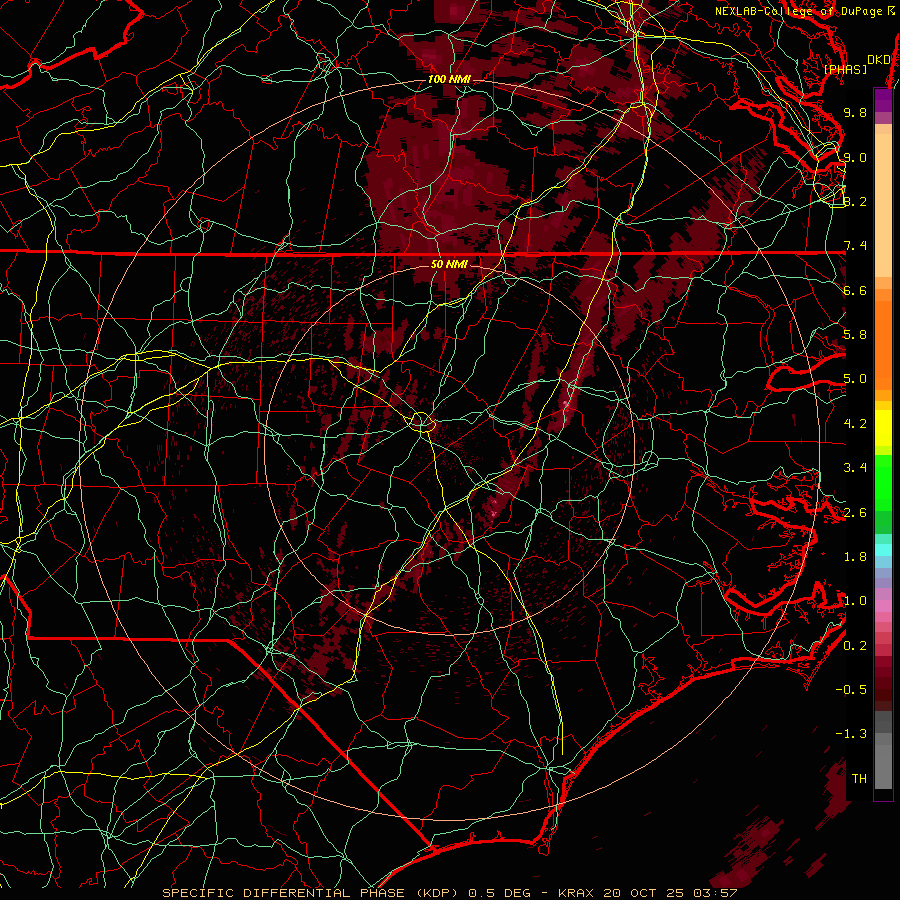
Task: Click the gray bottom segment of color bar
Action: [x=883, y=749]
